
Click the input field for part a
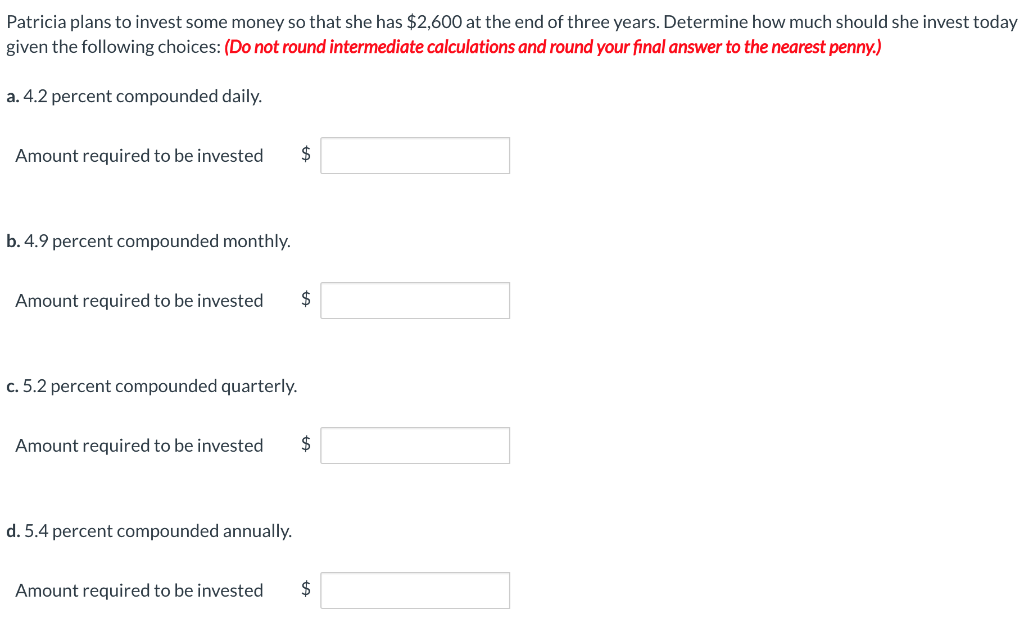tap(414, 155)
